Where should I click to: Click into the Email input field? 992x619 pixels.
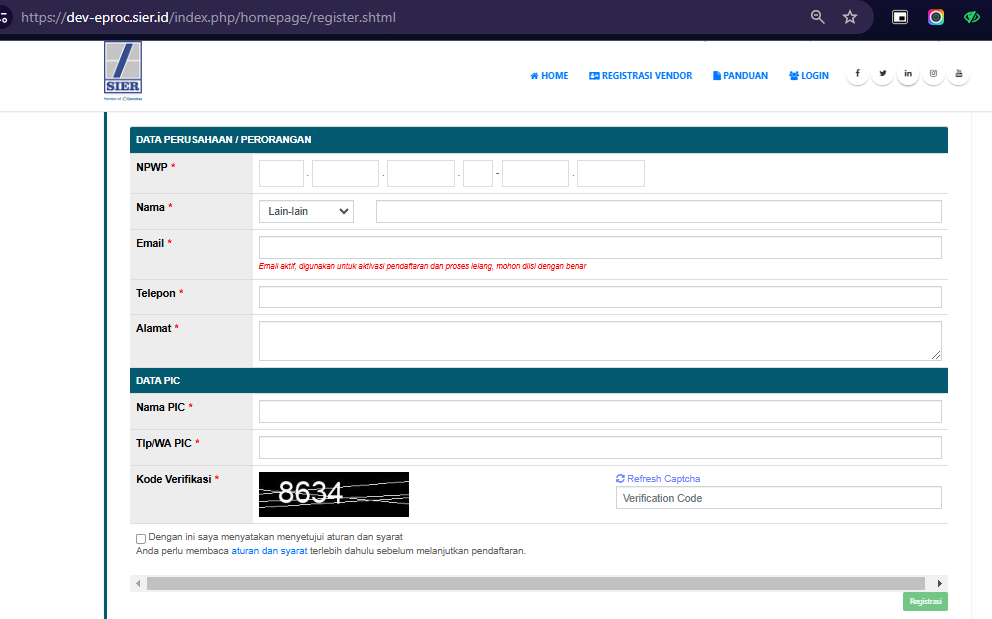click(600, 247)
